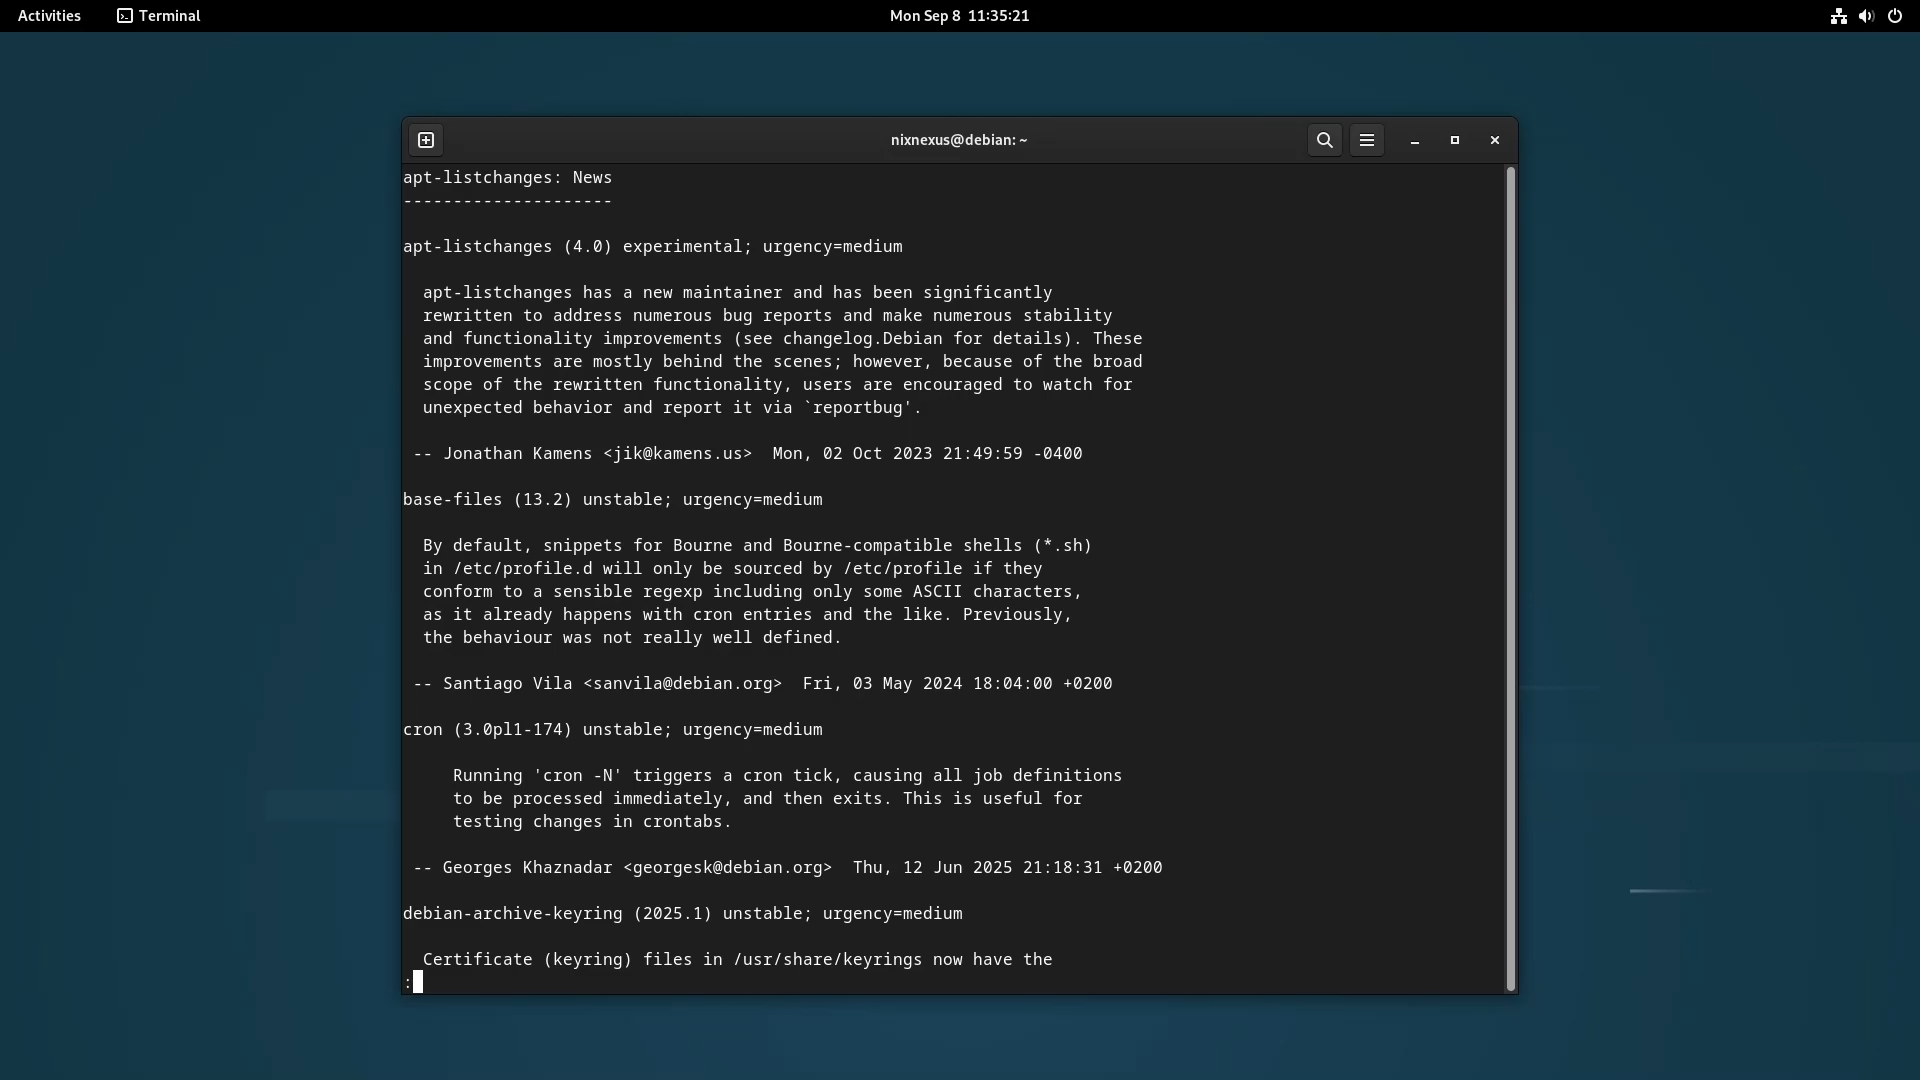
Task: Open the clock and calendar panel
Action: [959, 16]
